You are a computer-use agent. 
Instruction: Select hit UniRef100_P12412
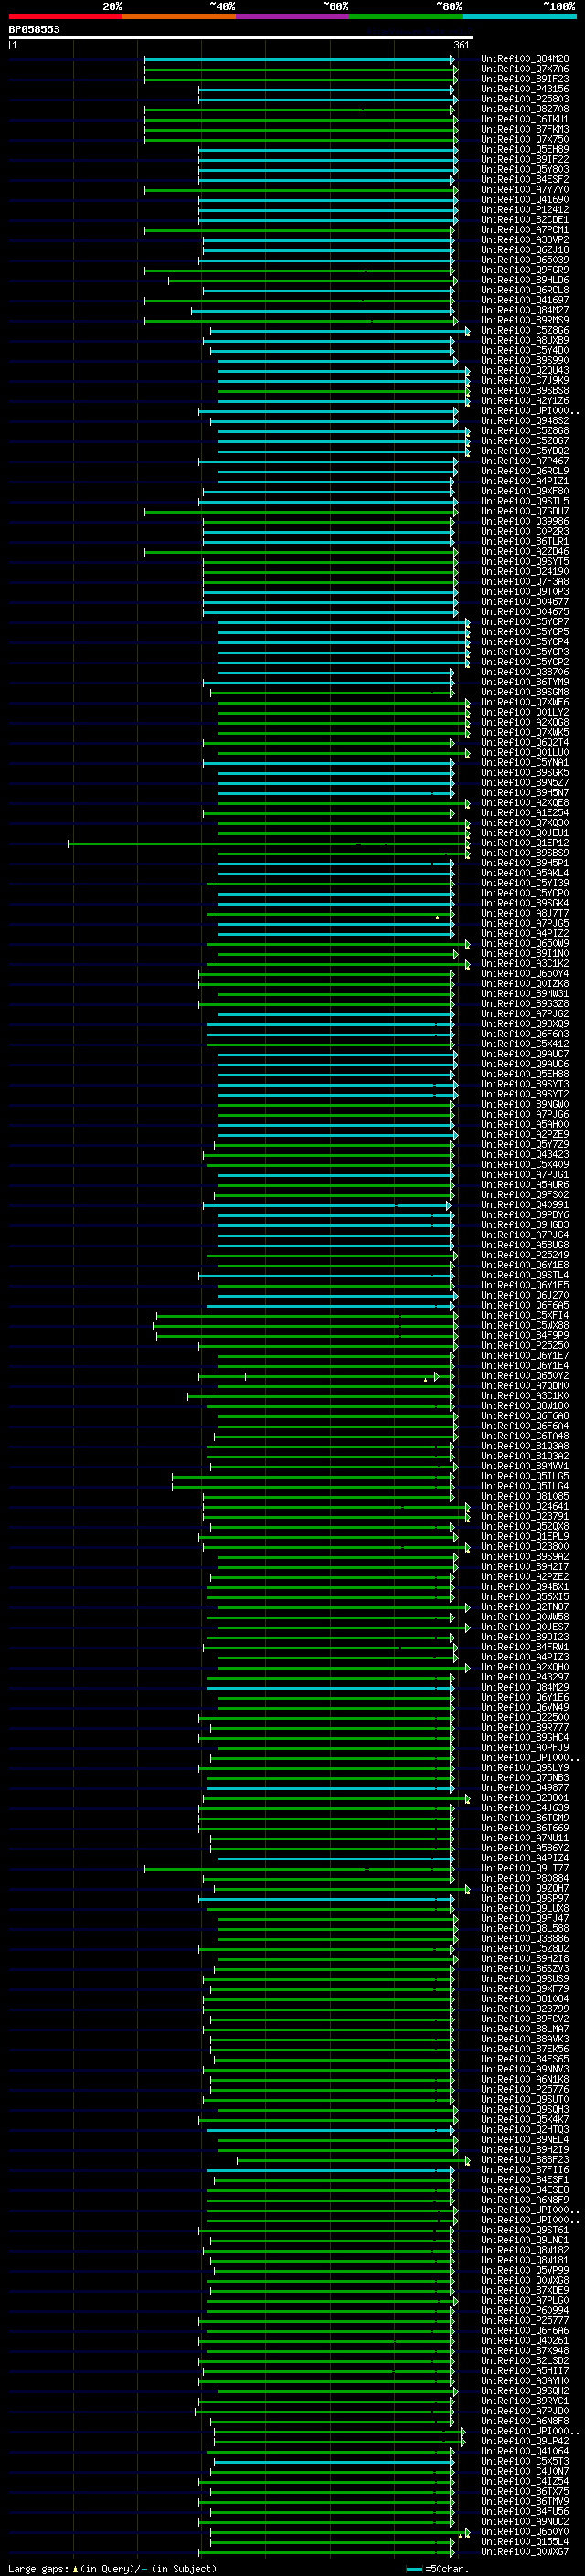pyautogui.click(x=525, y=210)
